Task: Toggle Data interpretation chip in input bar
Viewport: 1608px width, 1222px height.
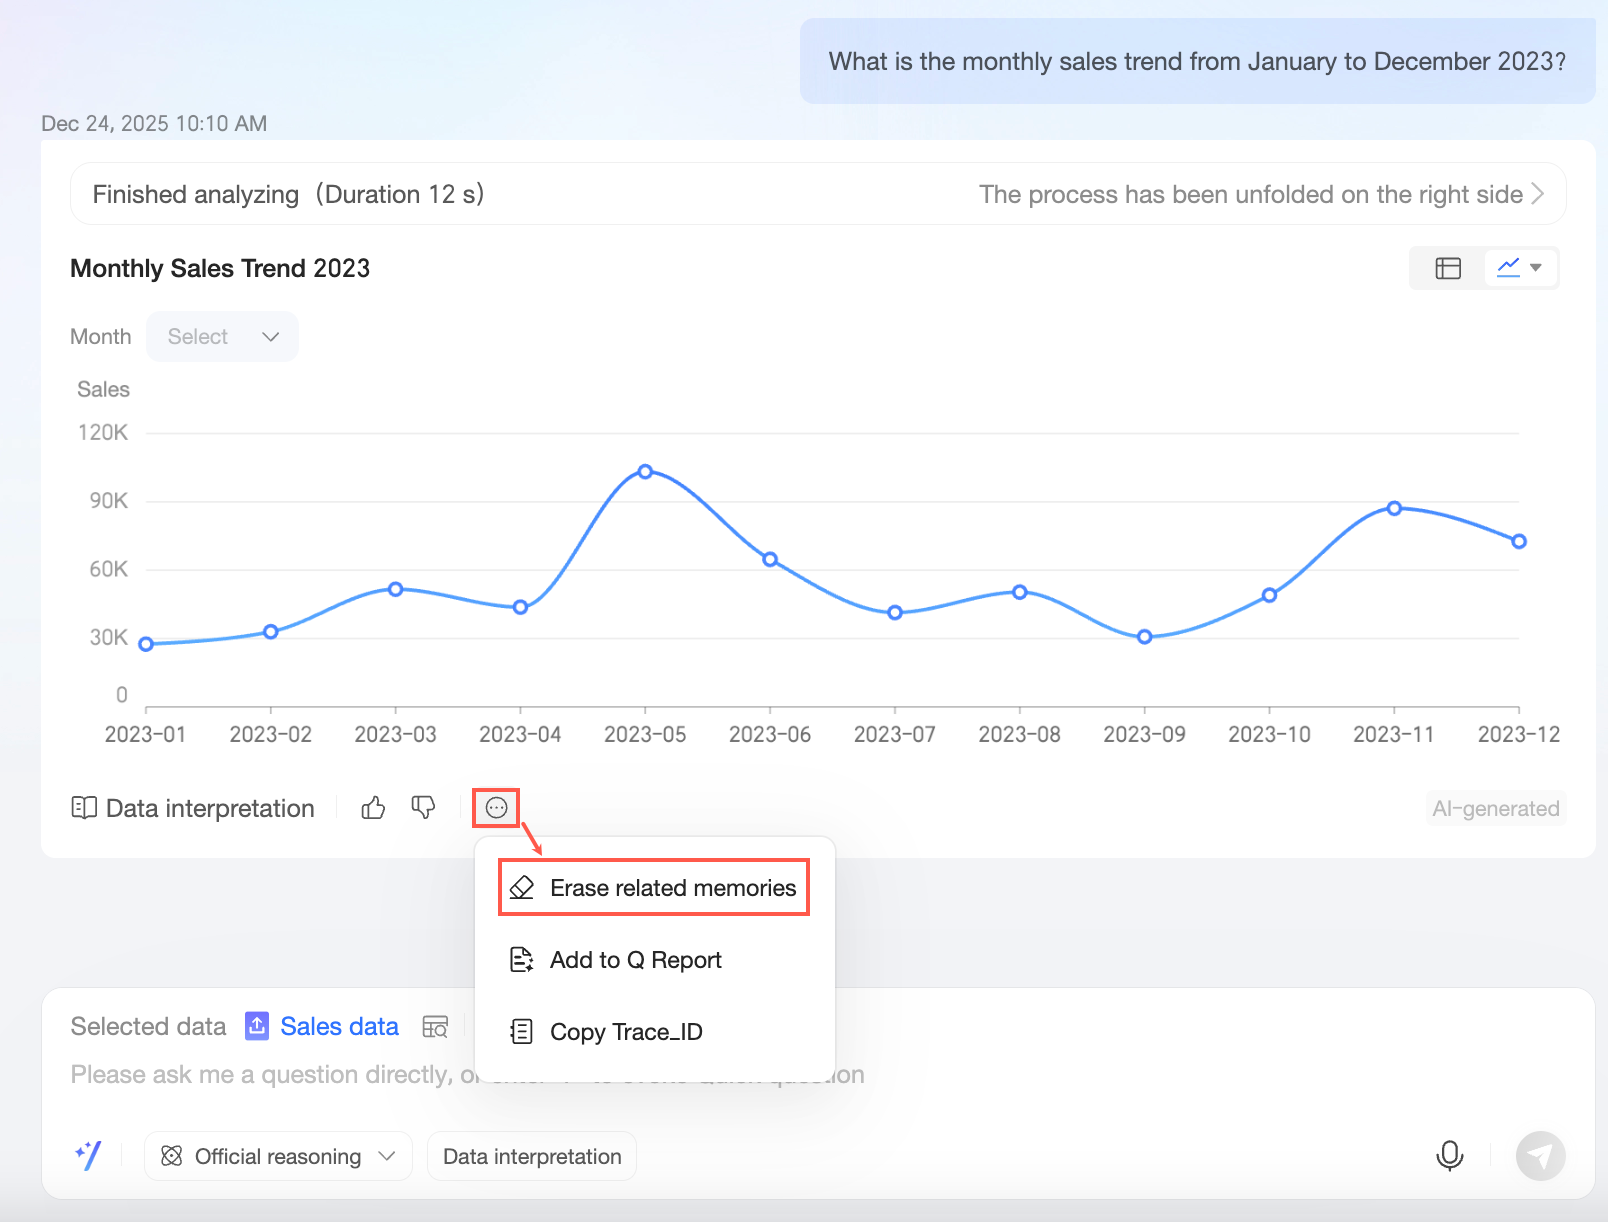Action: click(532, 1157)
